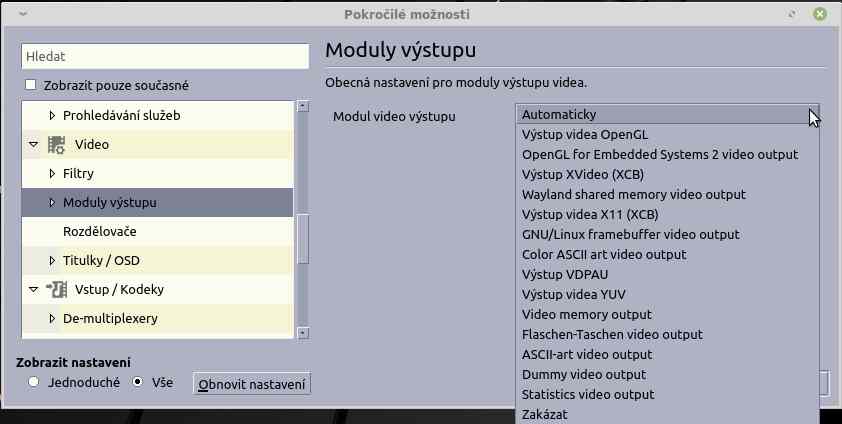Viewport: 842px width, 424px height.
Task: Select Wayland shared memory video output
Action: click(x=633, y=194)
